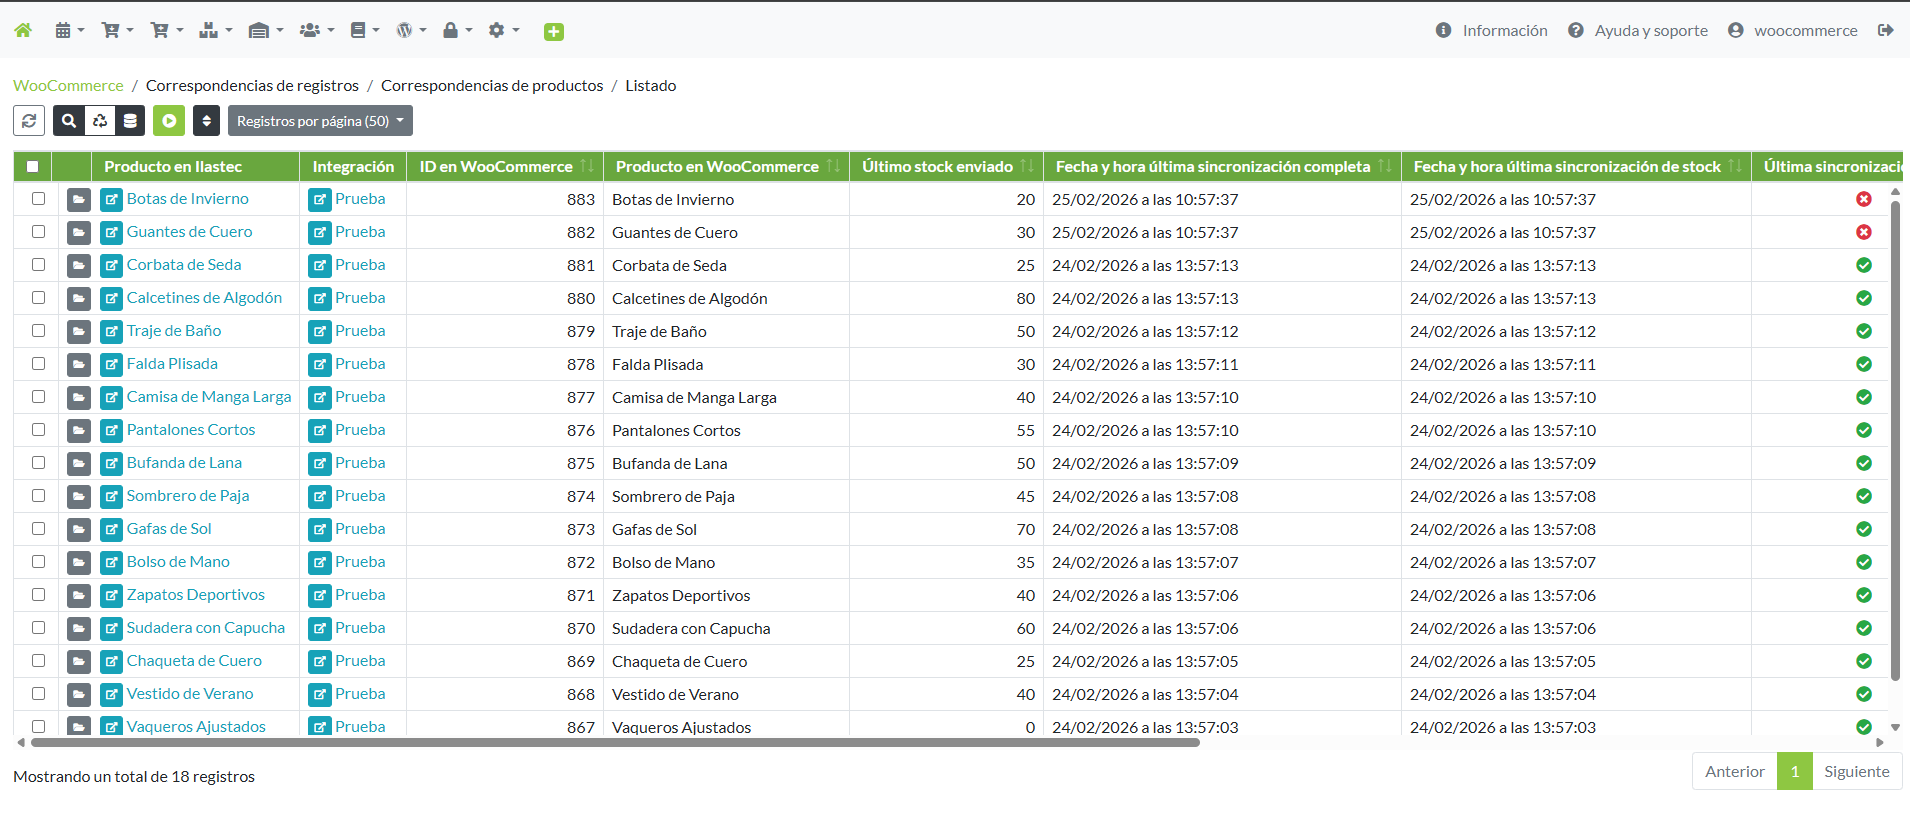Click the horizontal scrollbar under the table
The image size is (1910, 813).
pos(615,743)
